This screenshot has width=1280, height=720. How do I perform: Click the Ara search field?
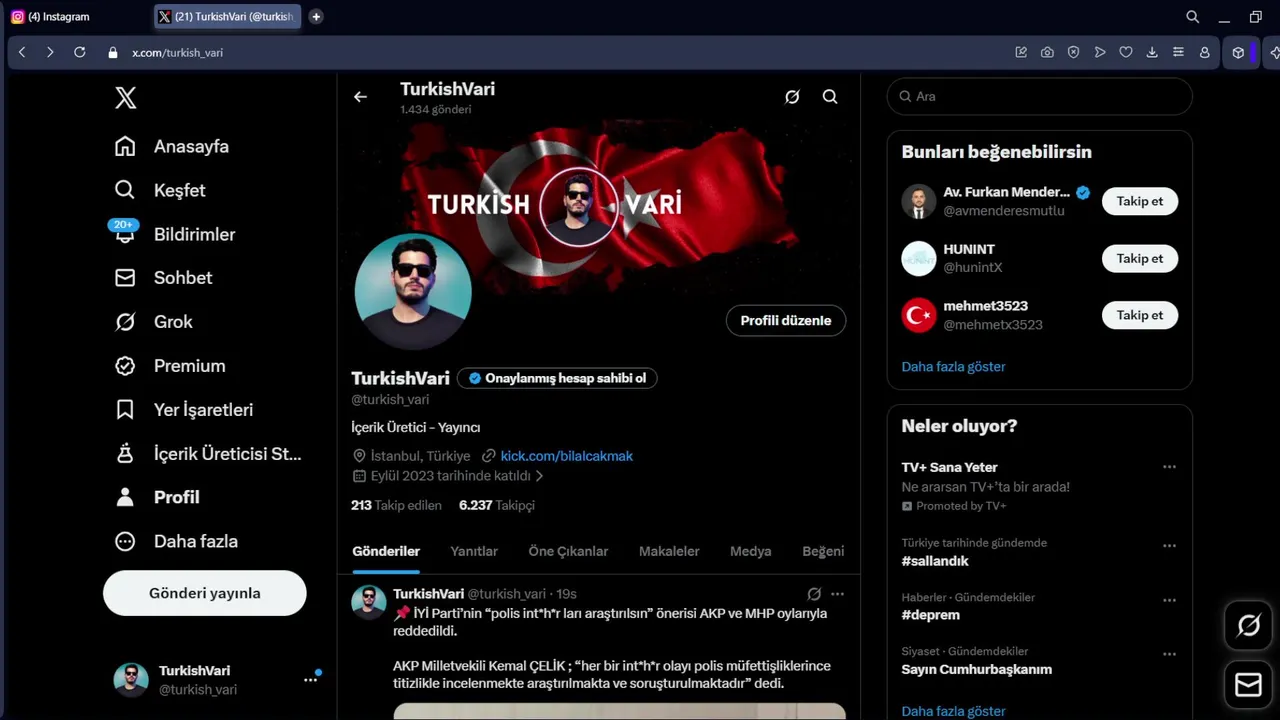pos(1040,96)
